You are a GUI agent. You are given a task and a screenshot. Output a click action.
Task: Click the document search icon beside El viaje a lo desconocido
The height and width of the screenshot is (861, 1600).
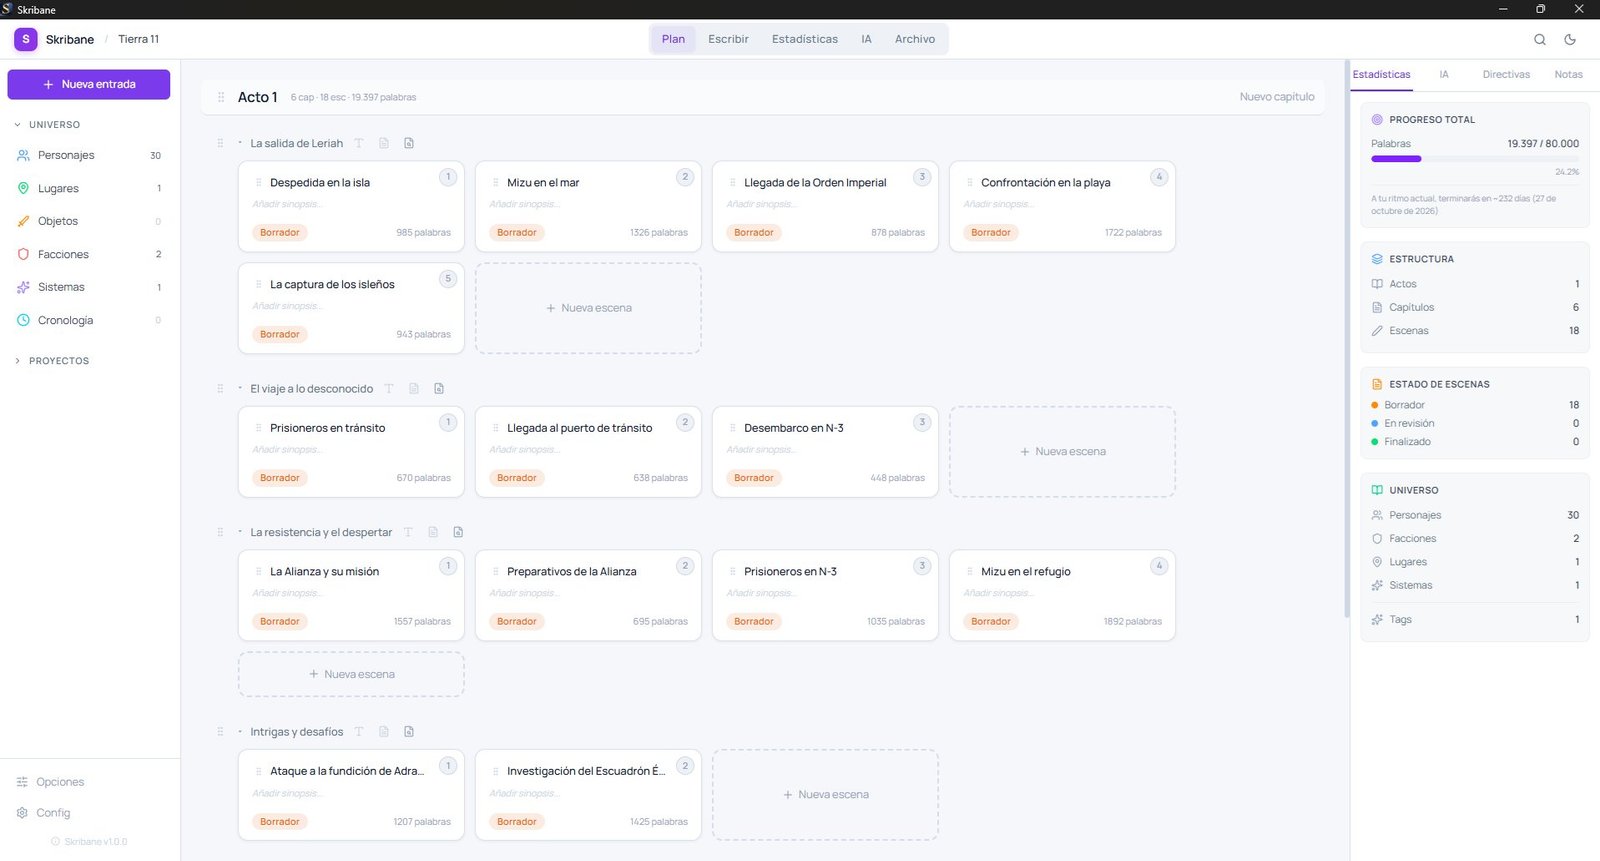439,388
